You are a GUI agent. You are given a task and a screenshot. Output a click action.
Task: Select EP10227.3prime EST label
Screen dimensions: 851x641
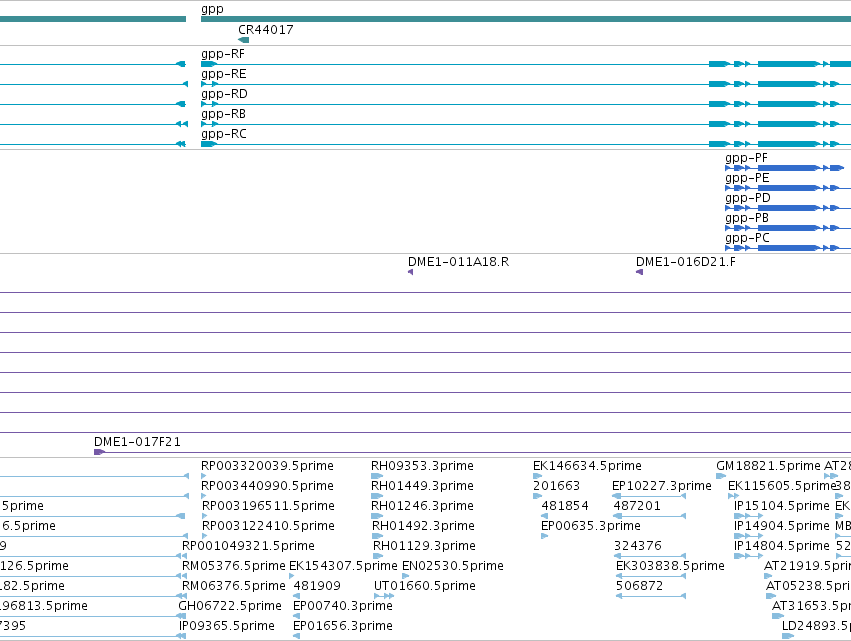pos(662,486)
